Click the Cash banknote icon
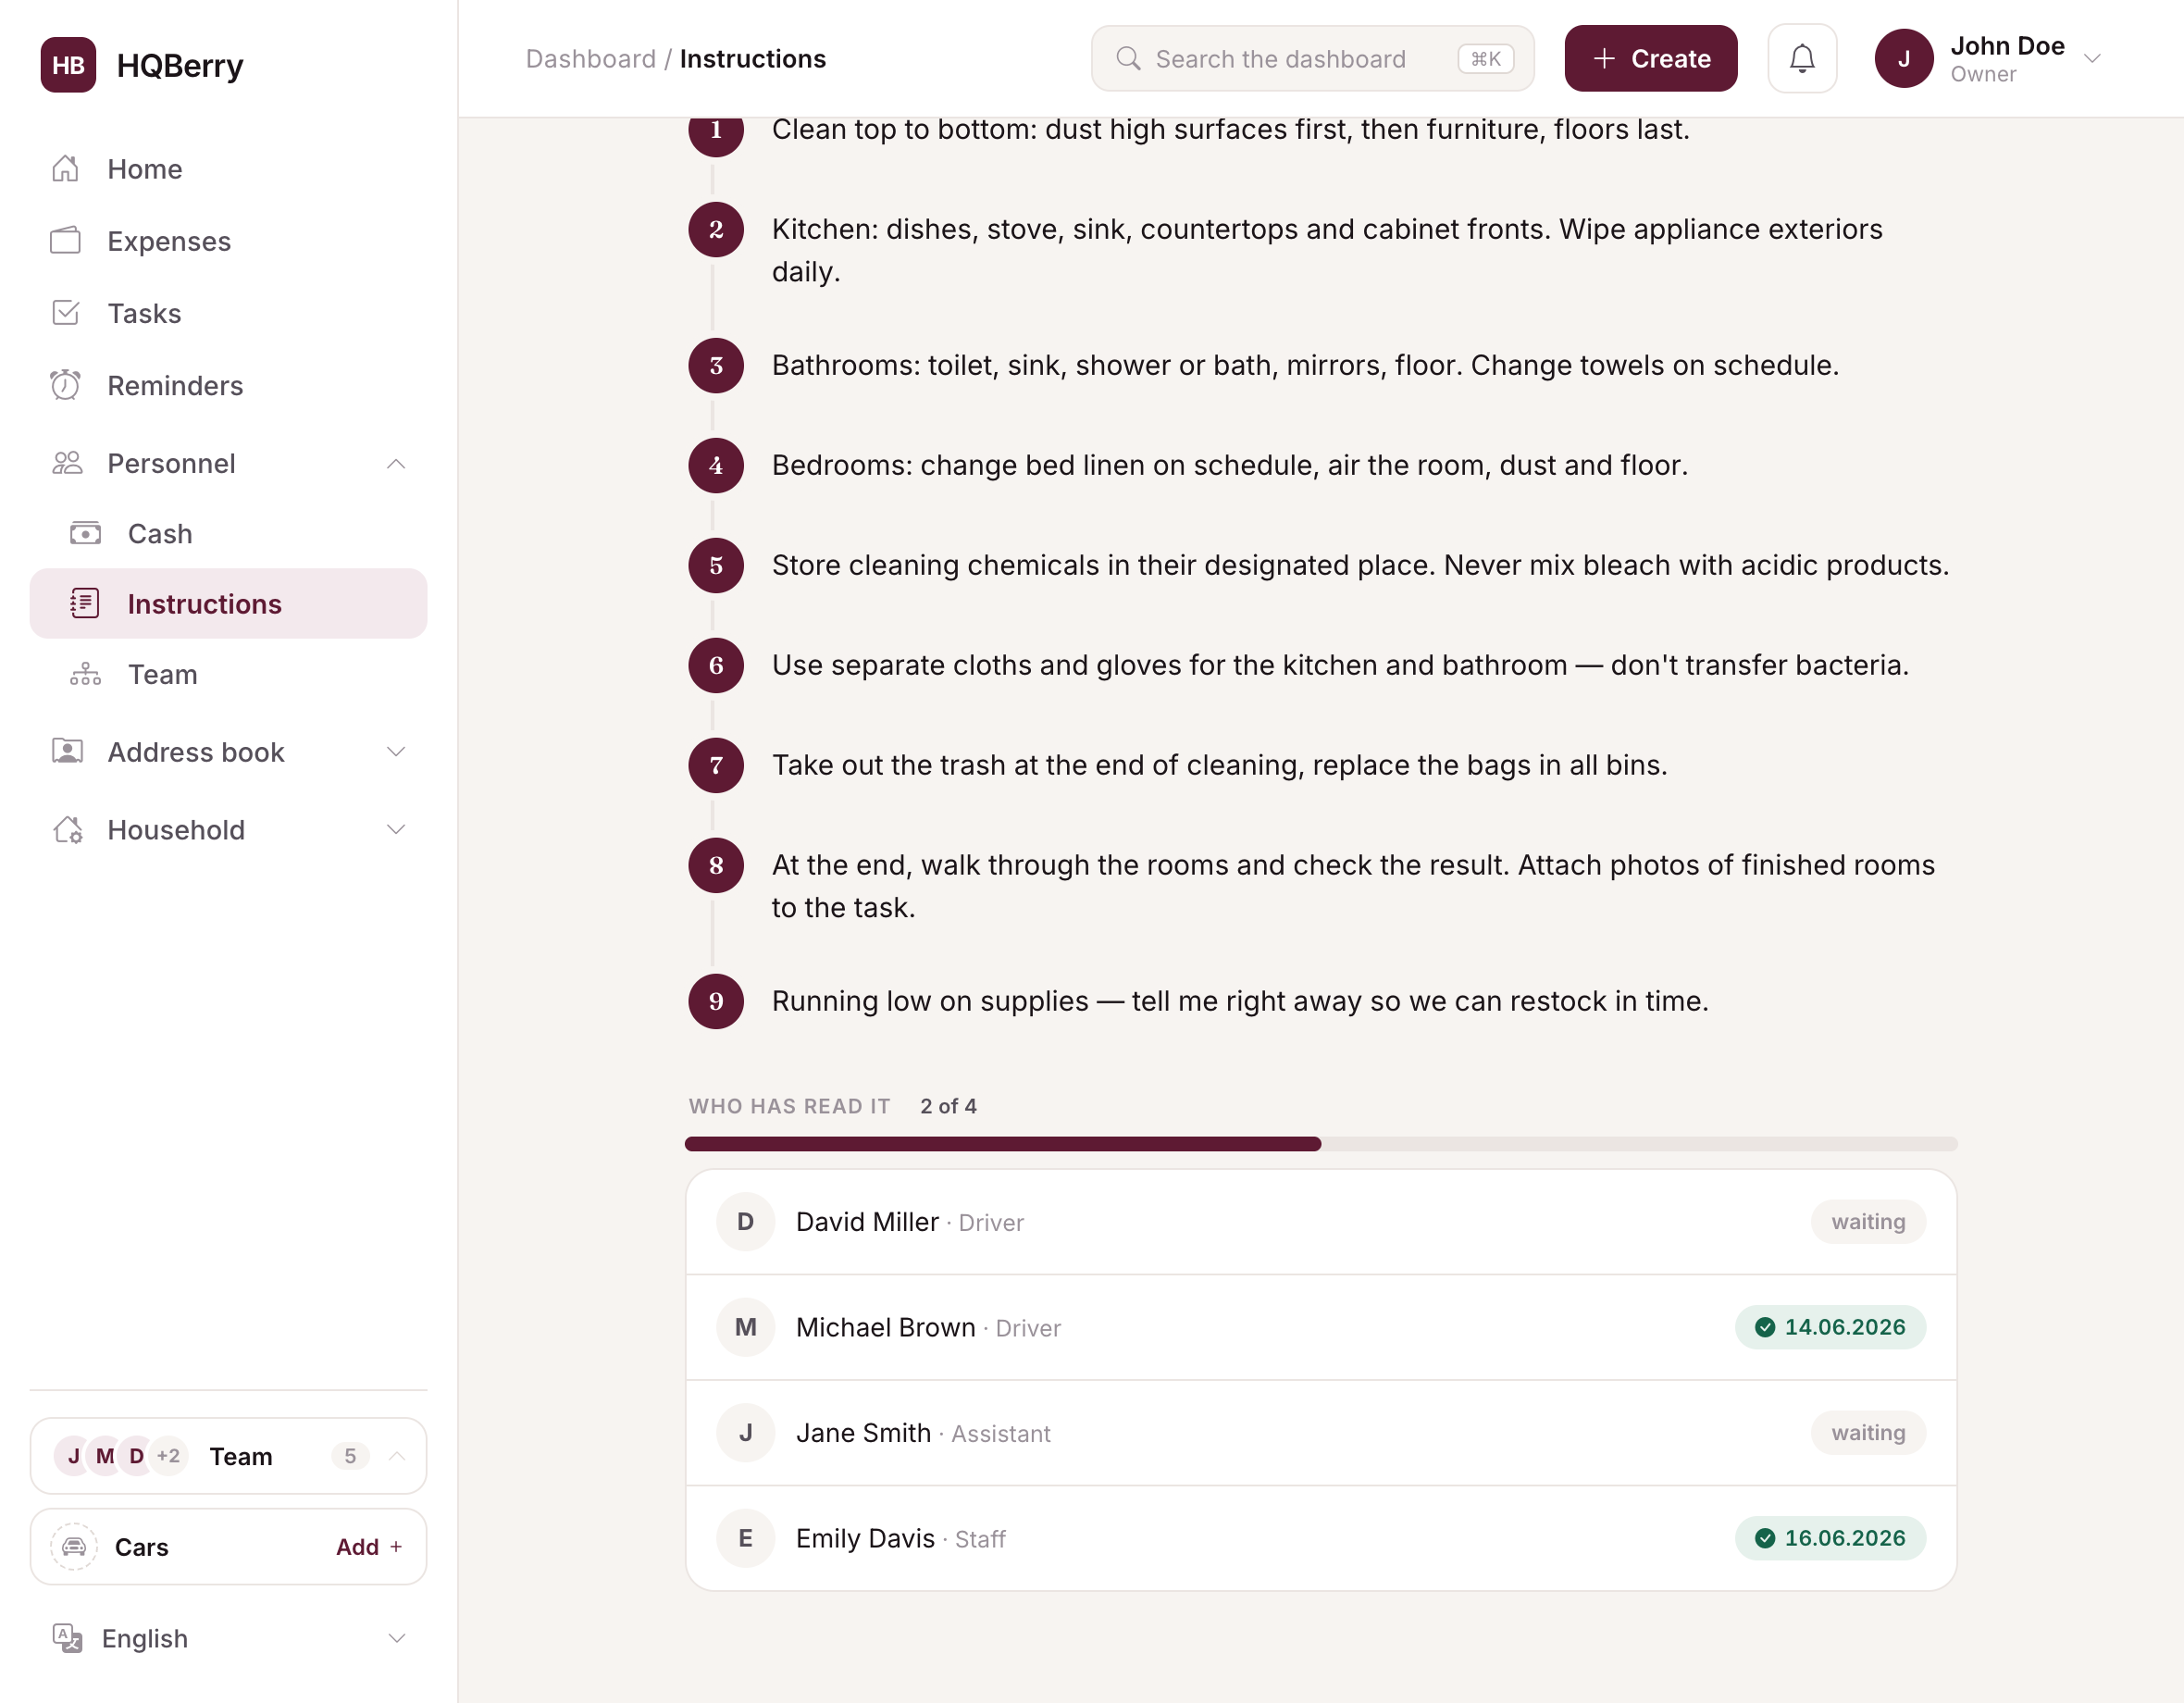 pyautogui.click(x=86, y=534)
